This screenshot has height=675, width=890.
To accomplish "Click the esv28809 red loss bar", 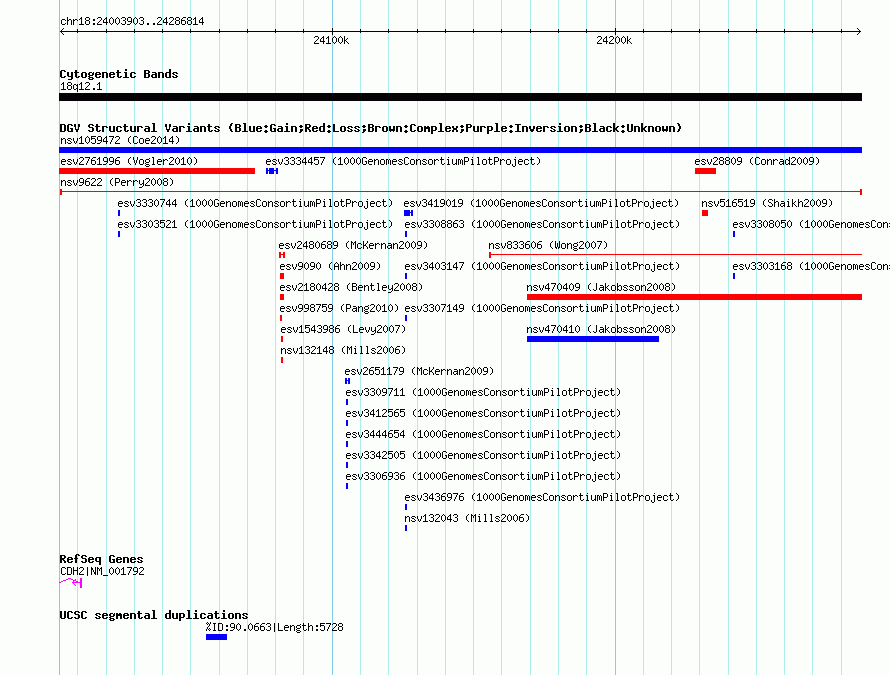I will click(706, 171).
